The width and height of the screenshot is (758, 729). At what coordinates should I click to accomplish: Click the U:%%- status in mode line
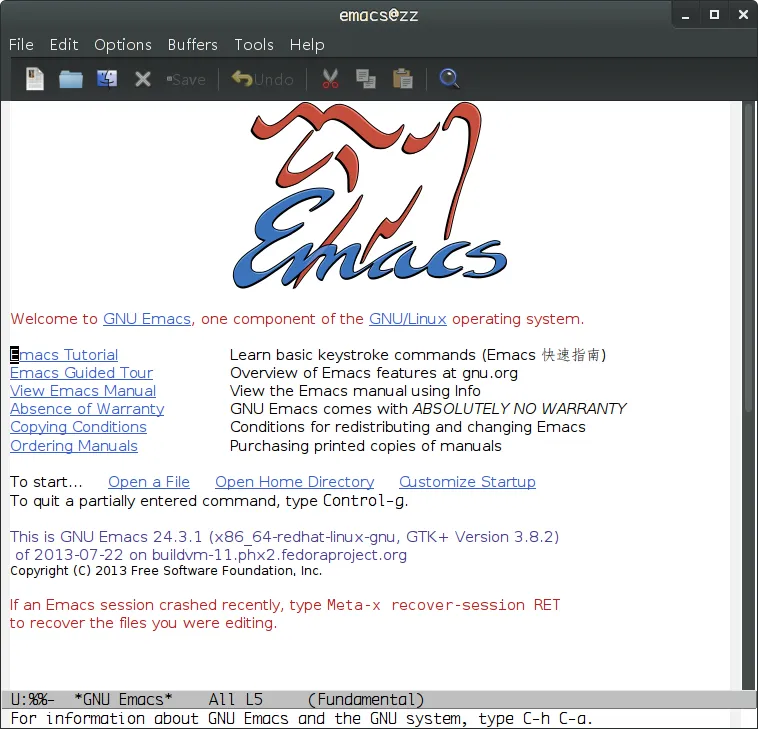[x=32, y=700]
